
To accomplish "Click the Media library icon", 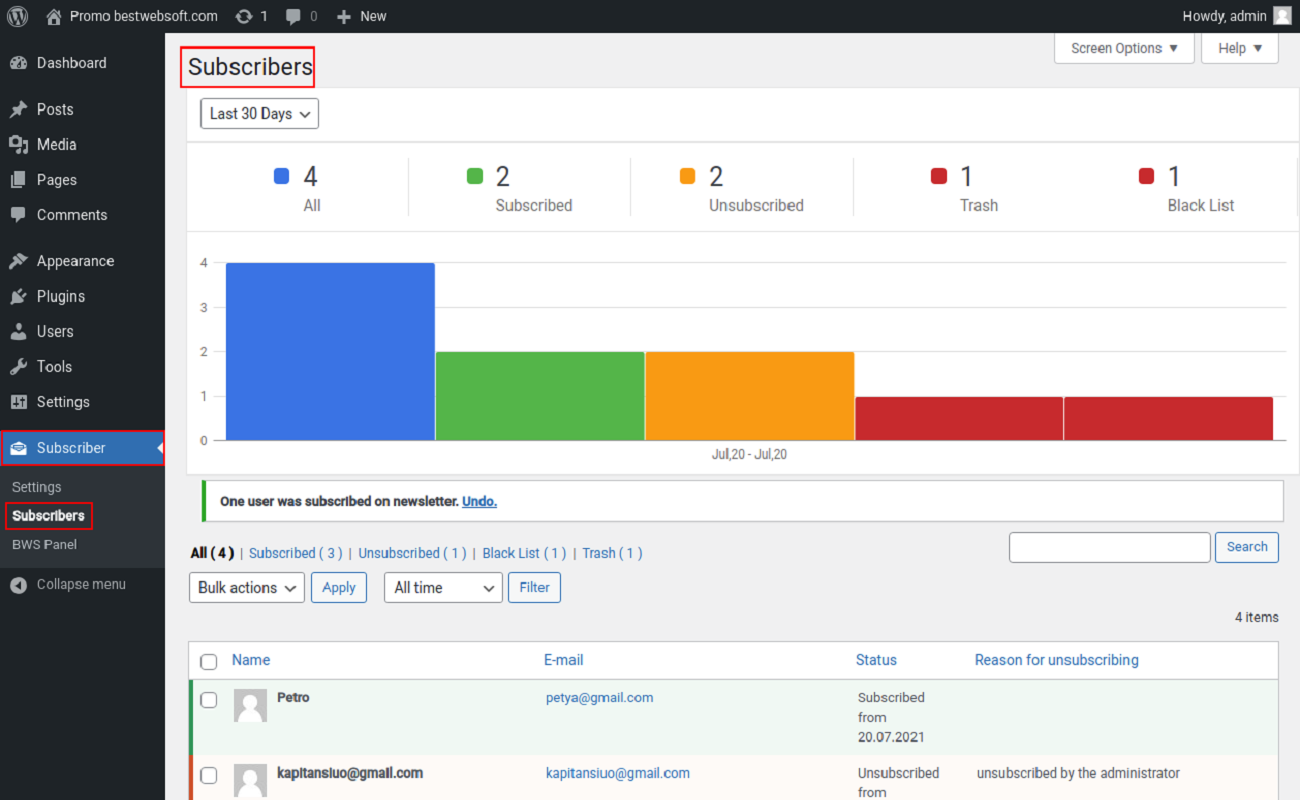I will 18,144.
